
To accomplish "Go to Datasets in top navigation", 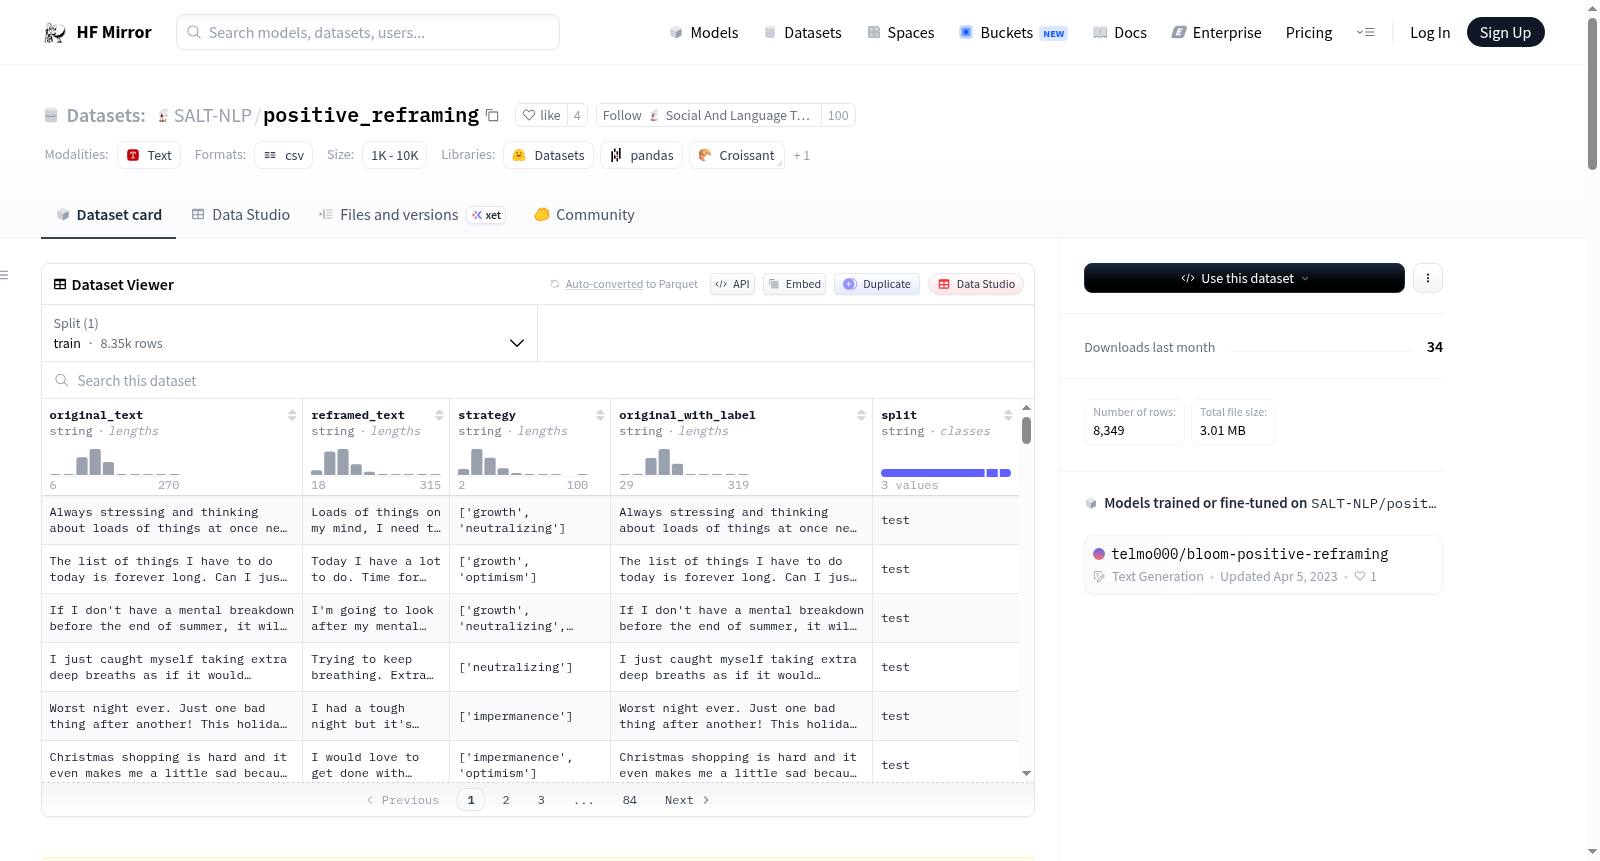I will pyautogui.click(x=802, y=33).
